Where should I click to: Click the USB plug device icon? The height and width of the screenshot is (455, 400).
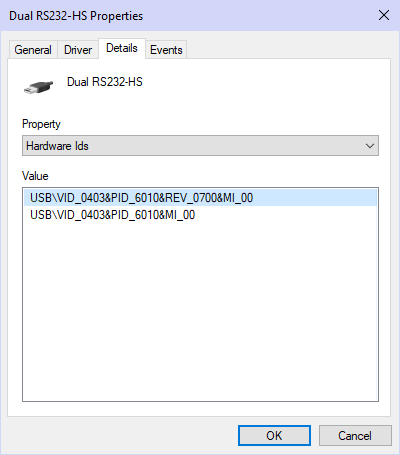click(38, 87)
